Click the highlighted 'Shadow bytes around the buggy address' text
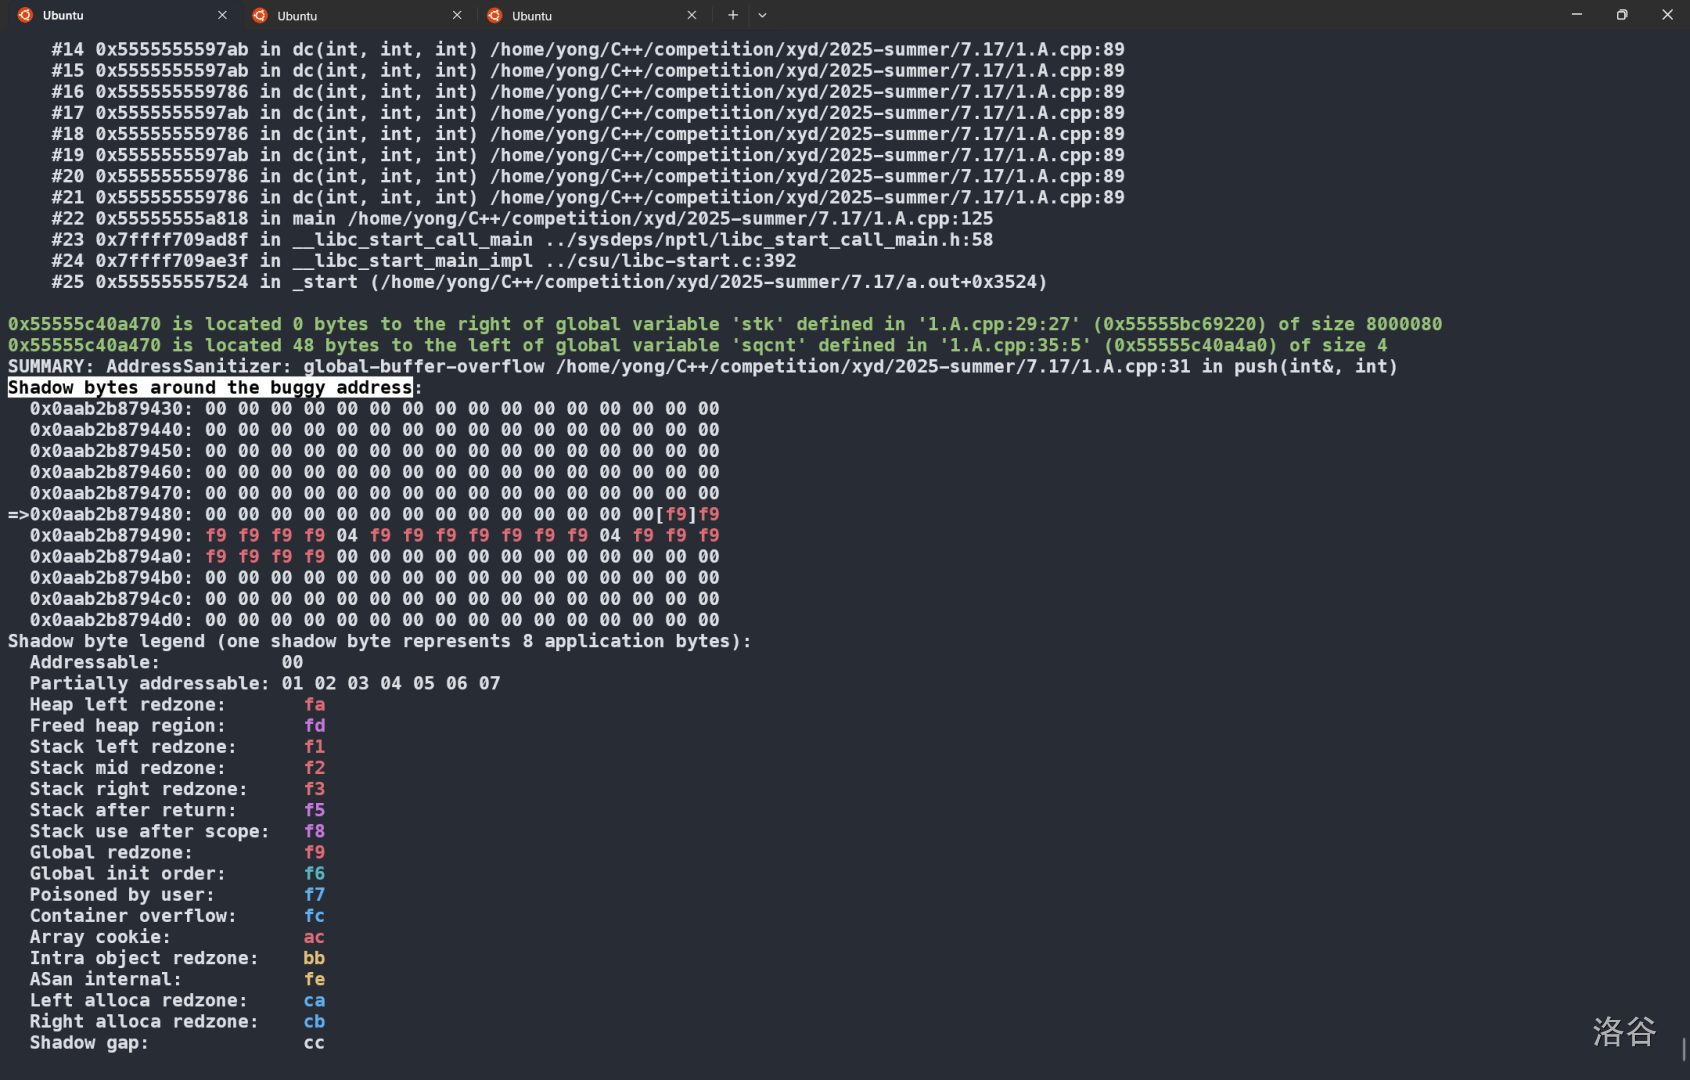1690x1080 pixels. 210,388
